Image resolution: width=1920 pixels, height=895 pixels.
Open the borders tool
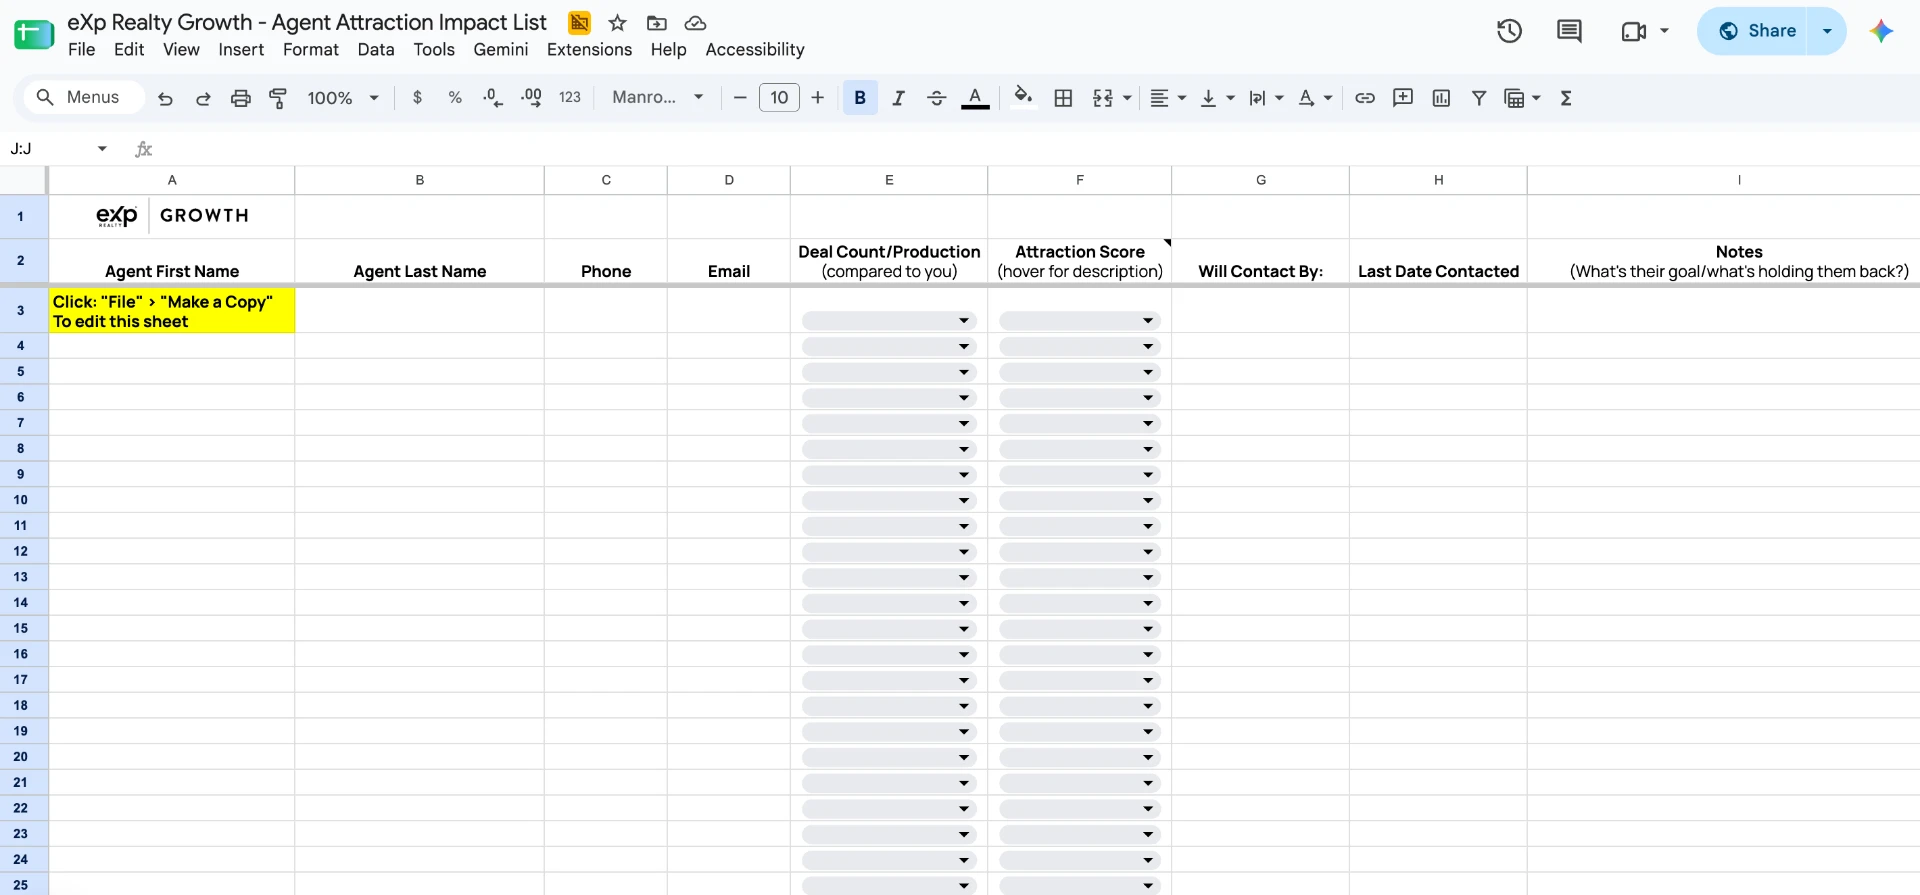pyautogui.click(x=1064, y=98)
